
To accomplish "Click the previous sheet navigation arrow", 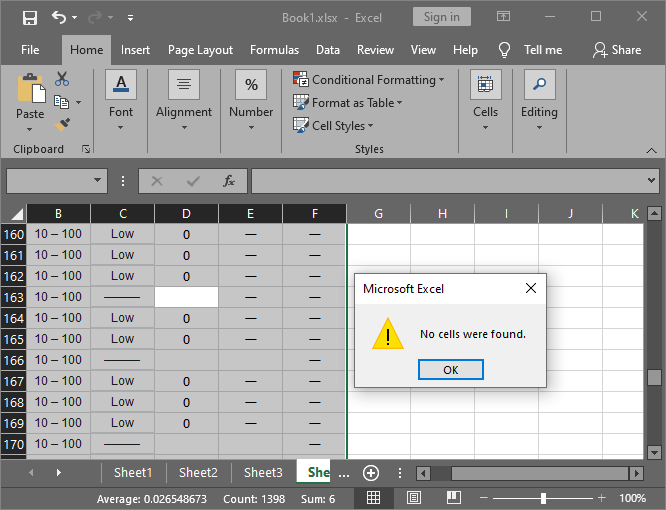I will 31,473.
